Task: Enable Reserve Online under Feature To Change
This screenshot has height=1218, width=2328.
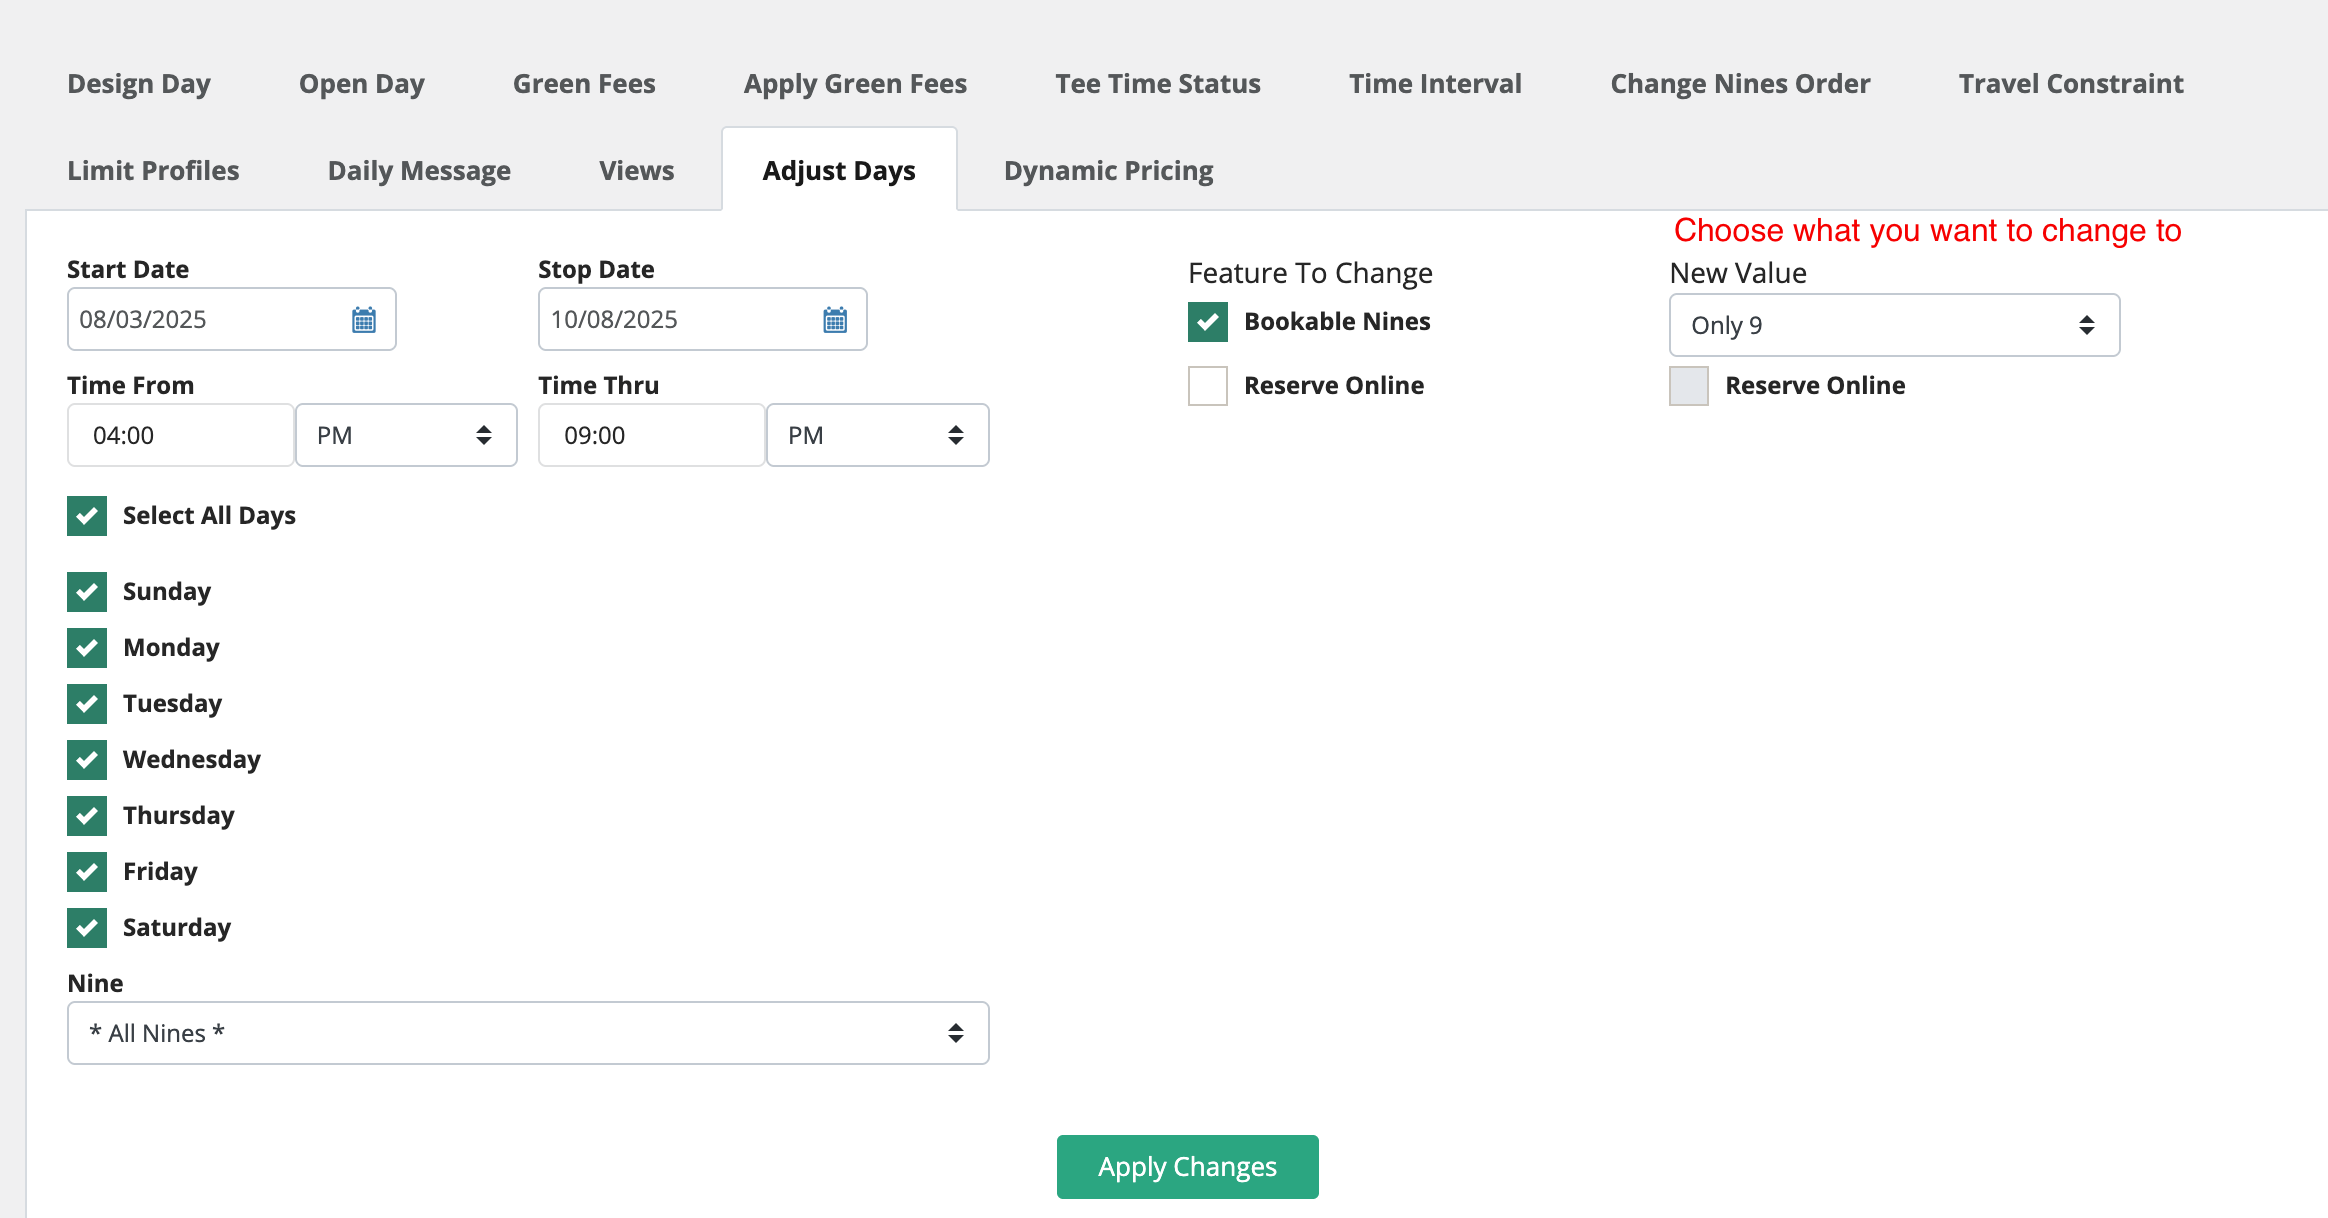Action: tap(1208, 386)
